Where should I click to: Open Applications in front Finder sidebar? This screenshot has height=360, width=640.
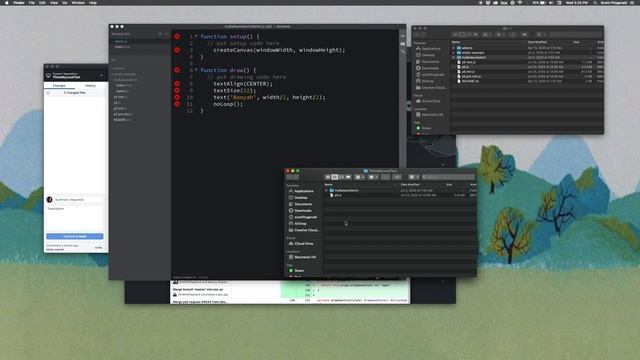tap(301, 191)
